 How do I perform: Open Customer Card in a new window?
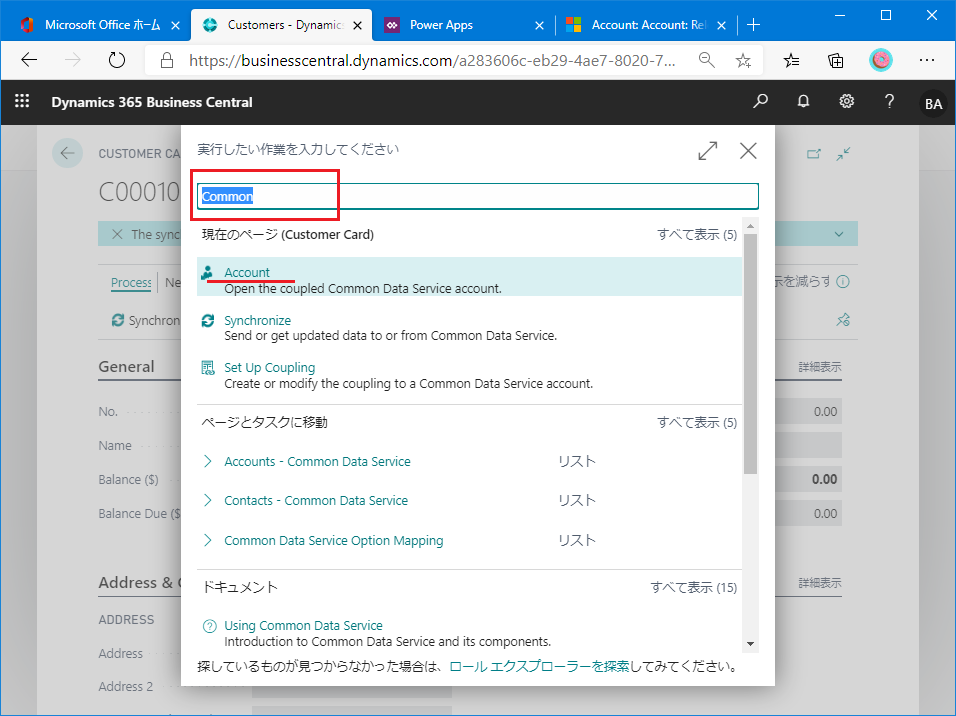tap(814, 154)
